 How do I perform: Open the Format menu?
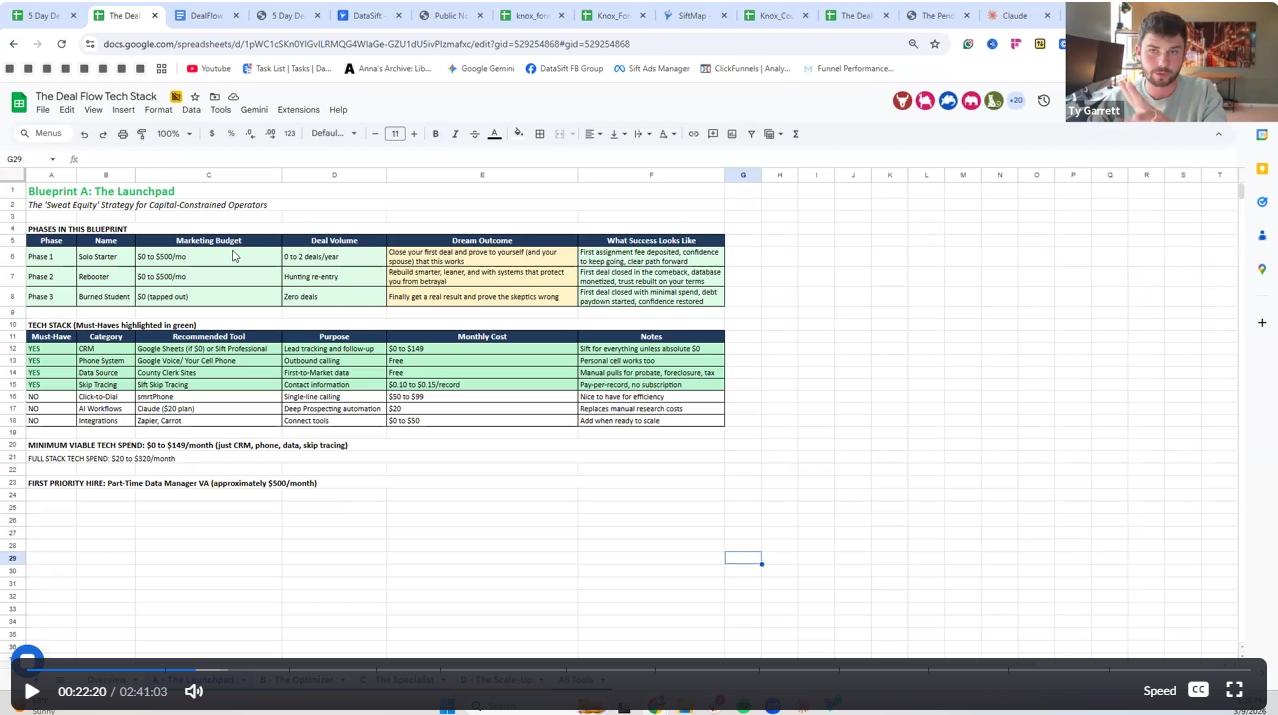(158, 110)
